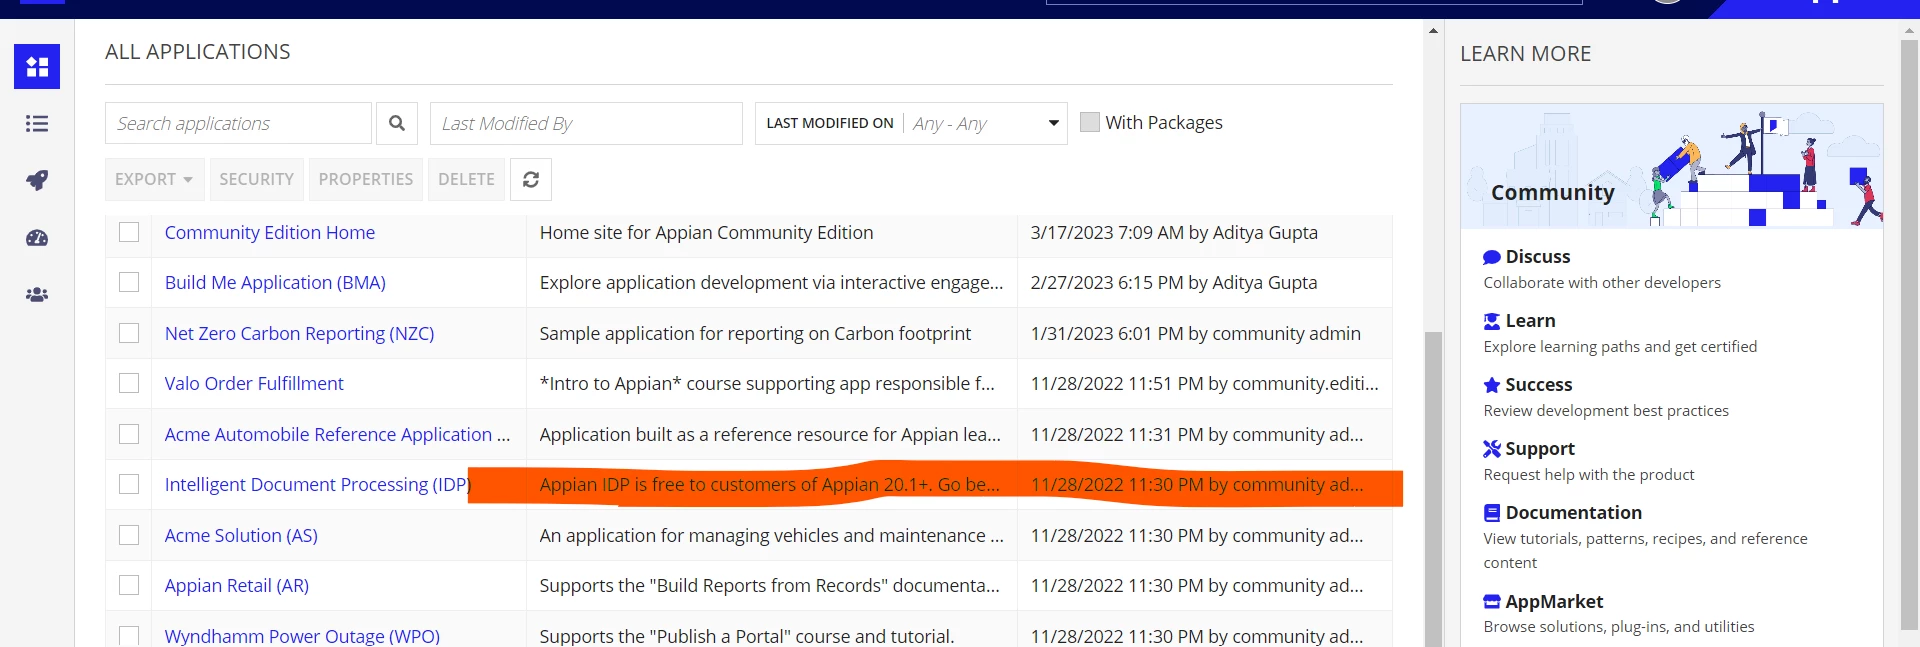Click the Properties button
The width and height of the screenshot is (1920, 647).
pos(365,179)
